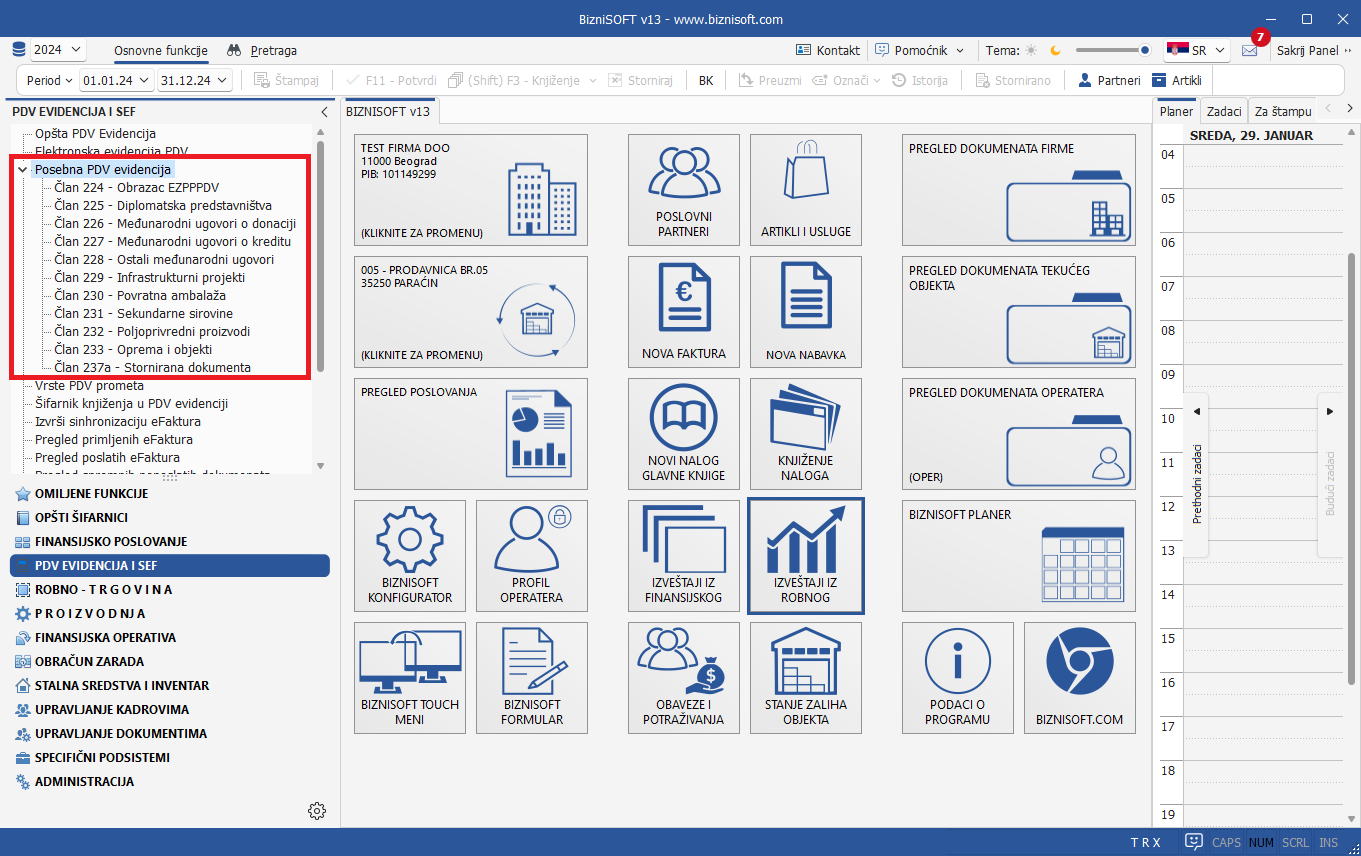The width and height of the screenshot is (1361, 856).
Task: Open Novi Nalog Glavne Knjige tile
Action: pyautogui.click(x=684, y=434)
